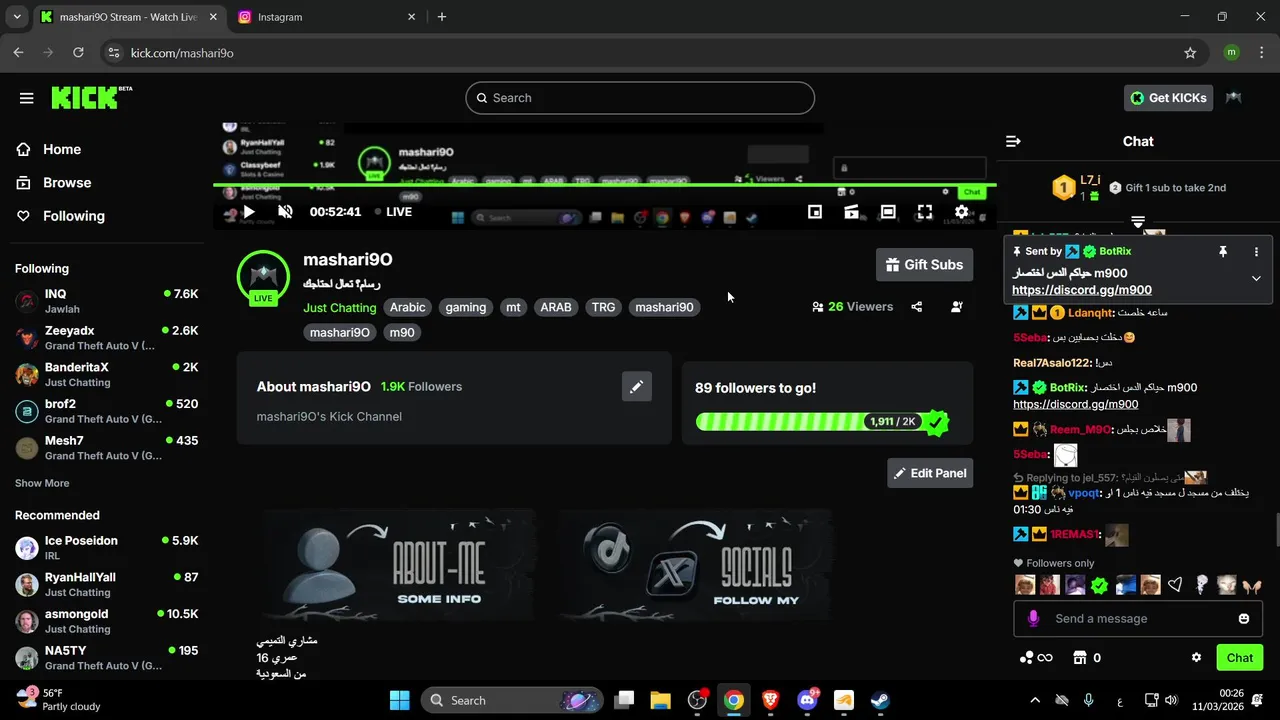Open the emoji picker in chat
This screenshot has width=1280, height=720.
(1244, 619)
